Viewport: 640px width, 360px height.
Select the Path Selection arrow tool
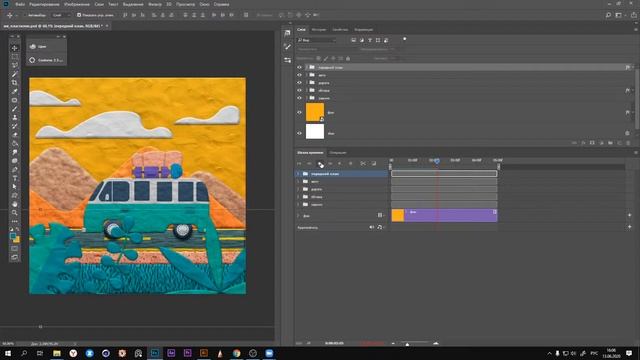click(15, 187)
